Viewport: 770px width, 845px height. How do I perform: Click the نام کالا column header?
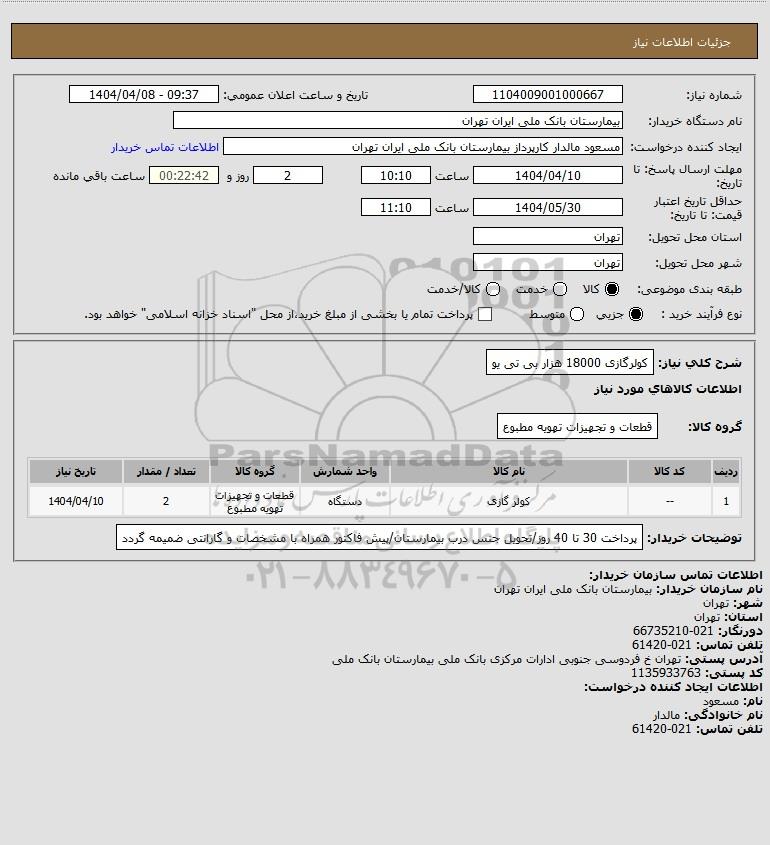click(509, 472)
